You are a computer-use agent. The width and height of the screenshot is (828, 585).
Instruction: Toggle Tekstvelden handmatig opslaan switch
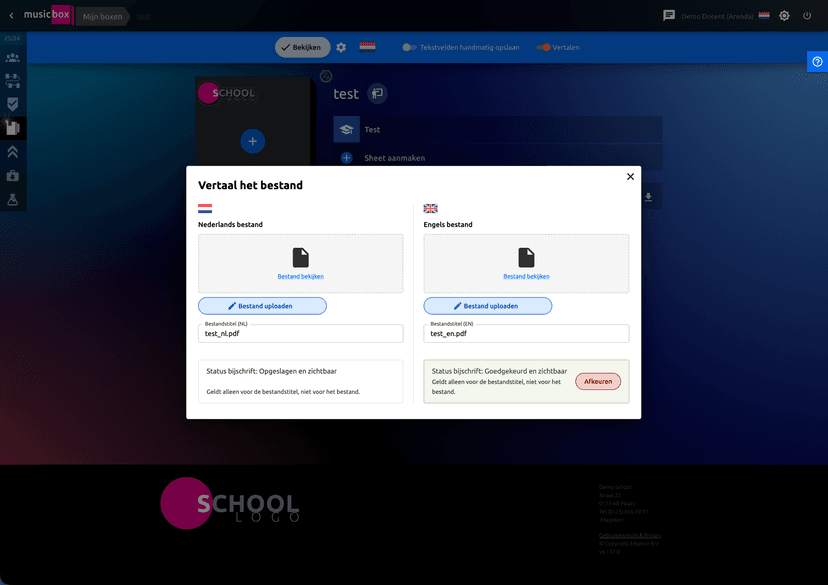[x=409, y=47]
